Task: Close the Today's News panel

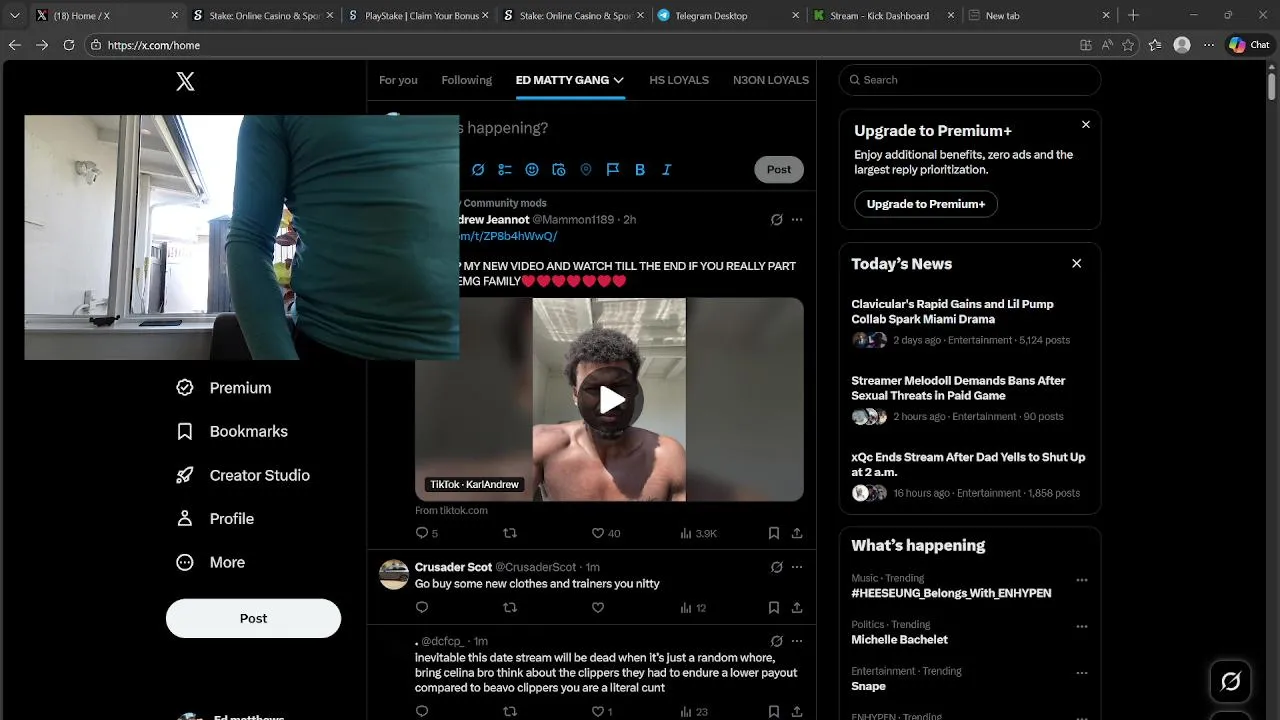Action: tap(1077, 264)
